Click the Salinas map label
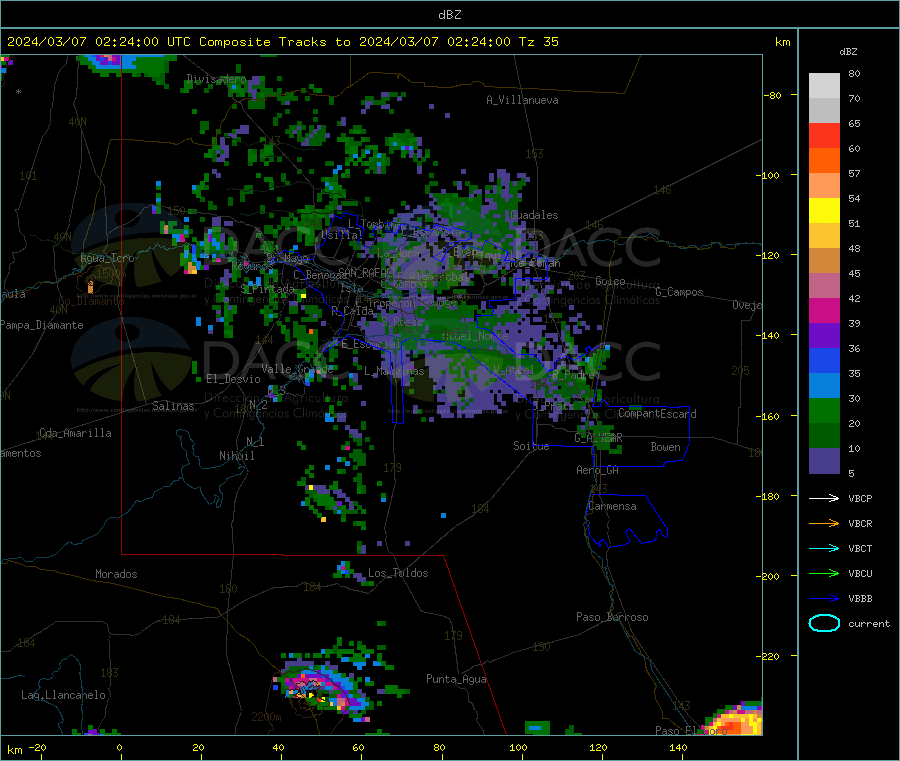The height and width of the screenshot is (761, 900). pos(173,406)
